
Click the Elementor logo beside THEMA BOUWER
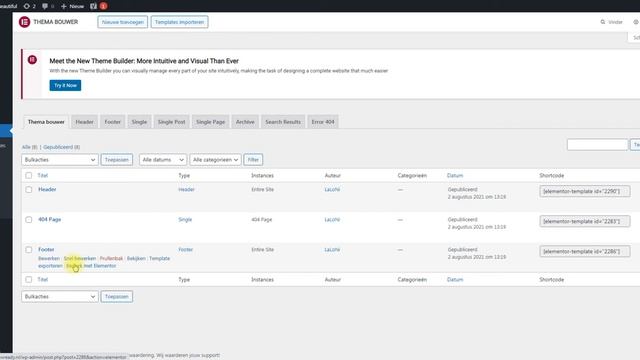tap(24, 22)
